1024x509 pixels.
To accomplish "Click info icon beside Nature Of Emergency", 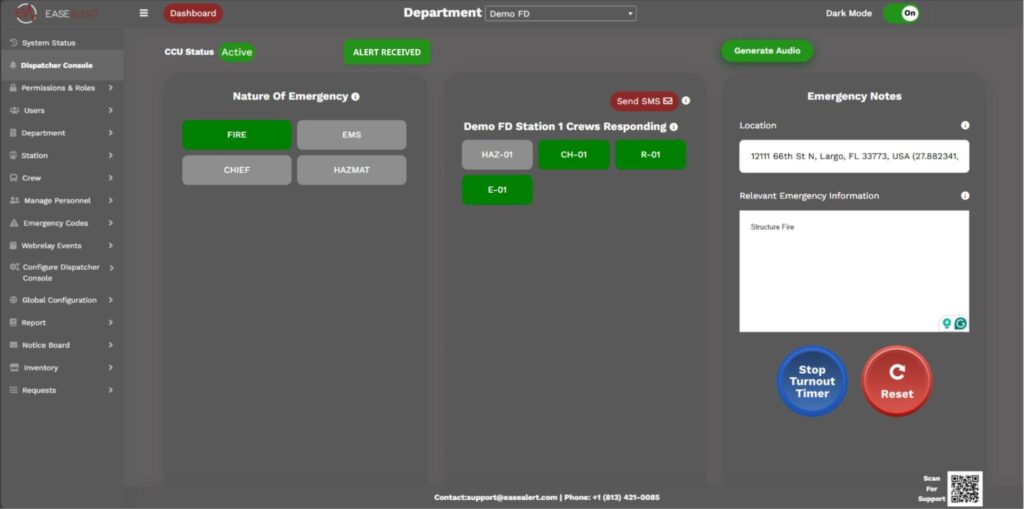I will coord(356,97).
